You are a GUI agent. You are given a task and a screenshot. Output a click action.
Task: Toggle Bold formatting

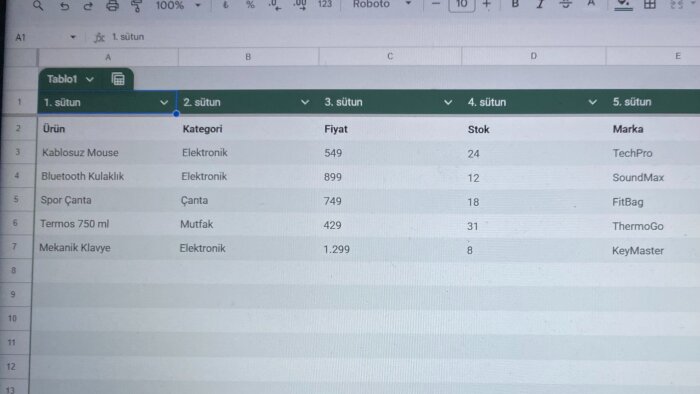(515, 4)
